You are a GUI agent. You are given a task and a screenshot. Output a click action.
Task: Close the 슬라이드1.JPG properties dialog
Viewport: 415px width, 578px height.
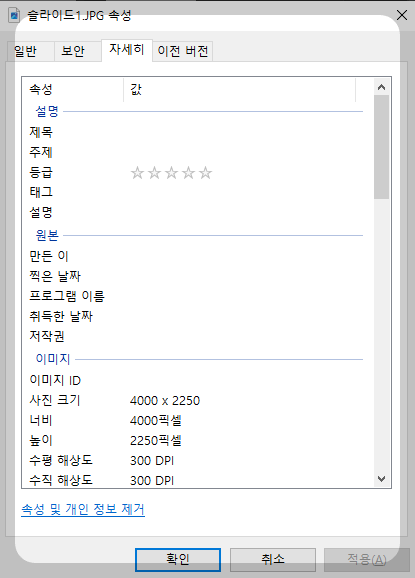click(x=401, y=15)
